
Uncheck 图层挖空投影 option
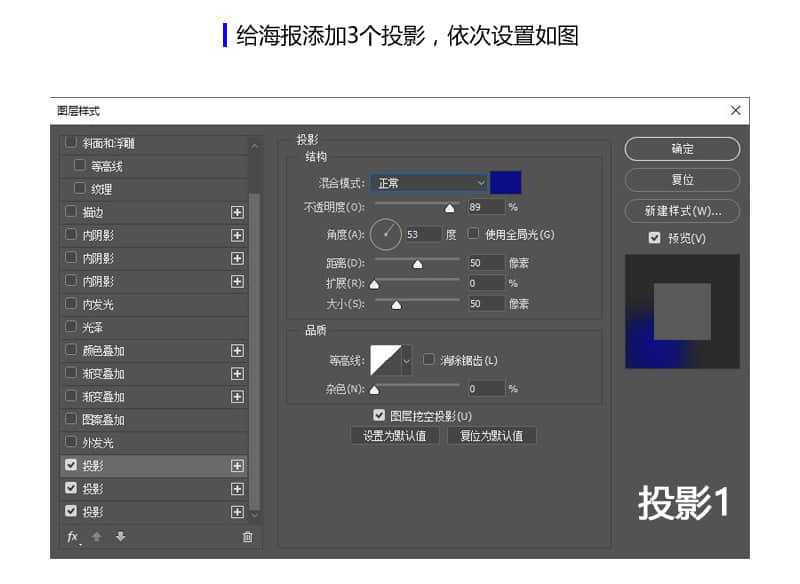[x=379, y=416]
